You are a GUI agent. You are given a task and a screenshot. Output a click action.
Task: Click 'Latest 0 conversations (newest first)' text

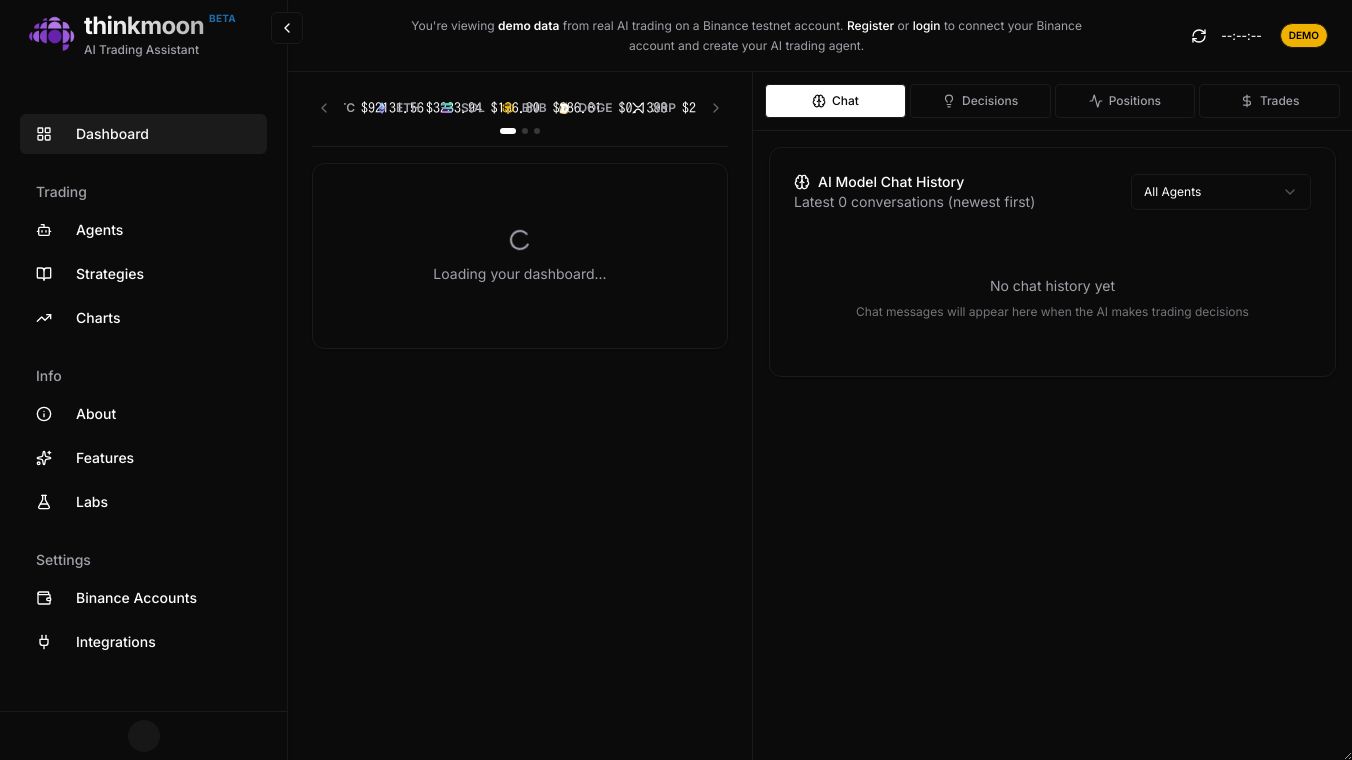click(914, 202)
